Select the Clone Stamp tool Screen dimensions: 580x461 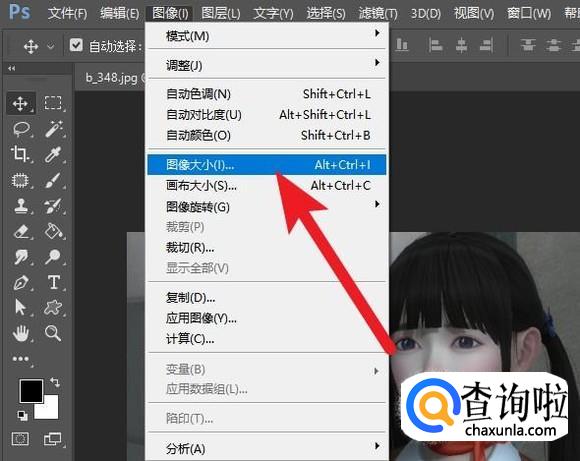click(x=21, y=206)
